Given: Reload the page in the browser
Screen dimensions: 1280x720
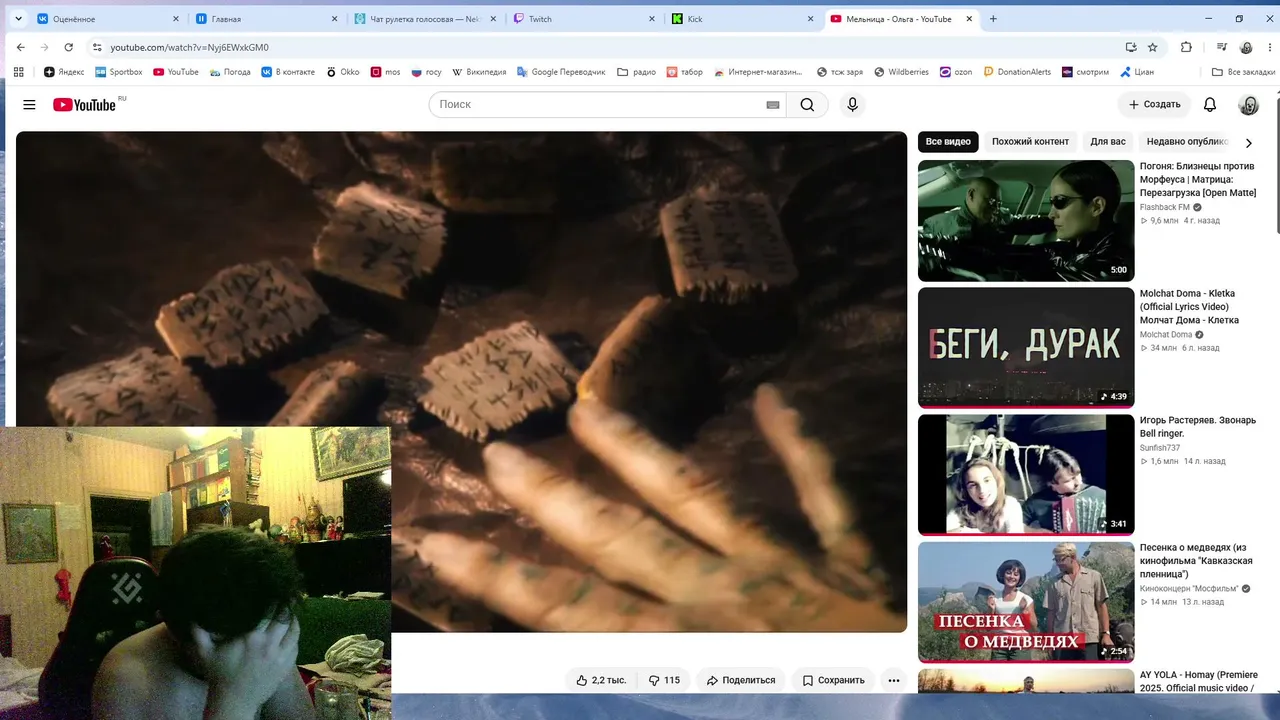Looking at the screenshot, I should pyautogui.click(x=69, y=47).
